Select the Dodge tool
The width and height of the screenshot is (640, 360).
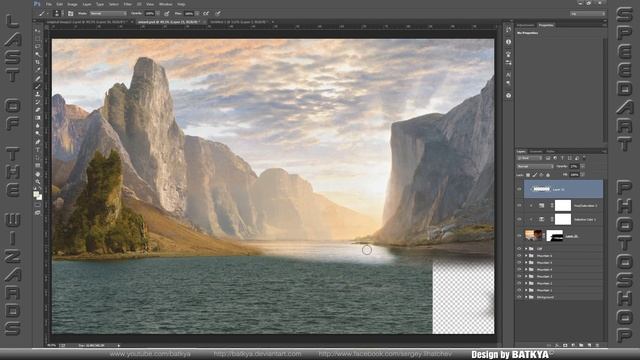point(38,133)
